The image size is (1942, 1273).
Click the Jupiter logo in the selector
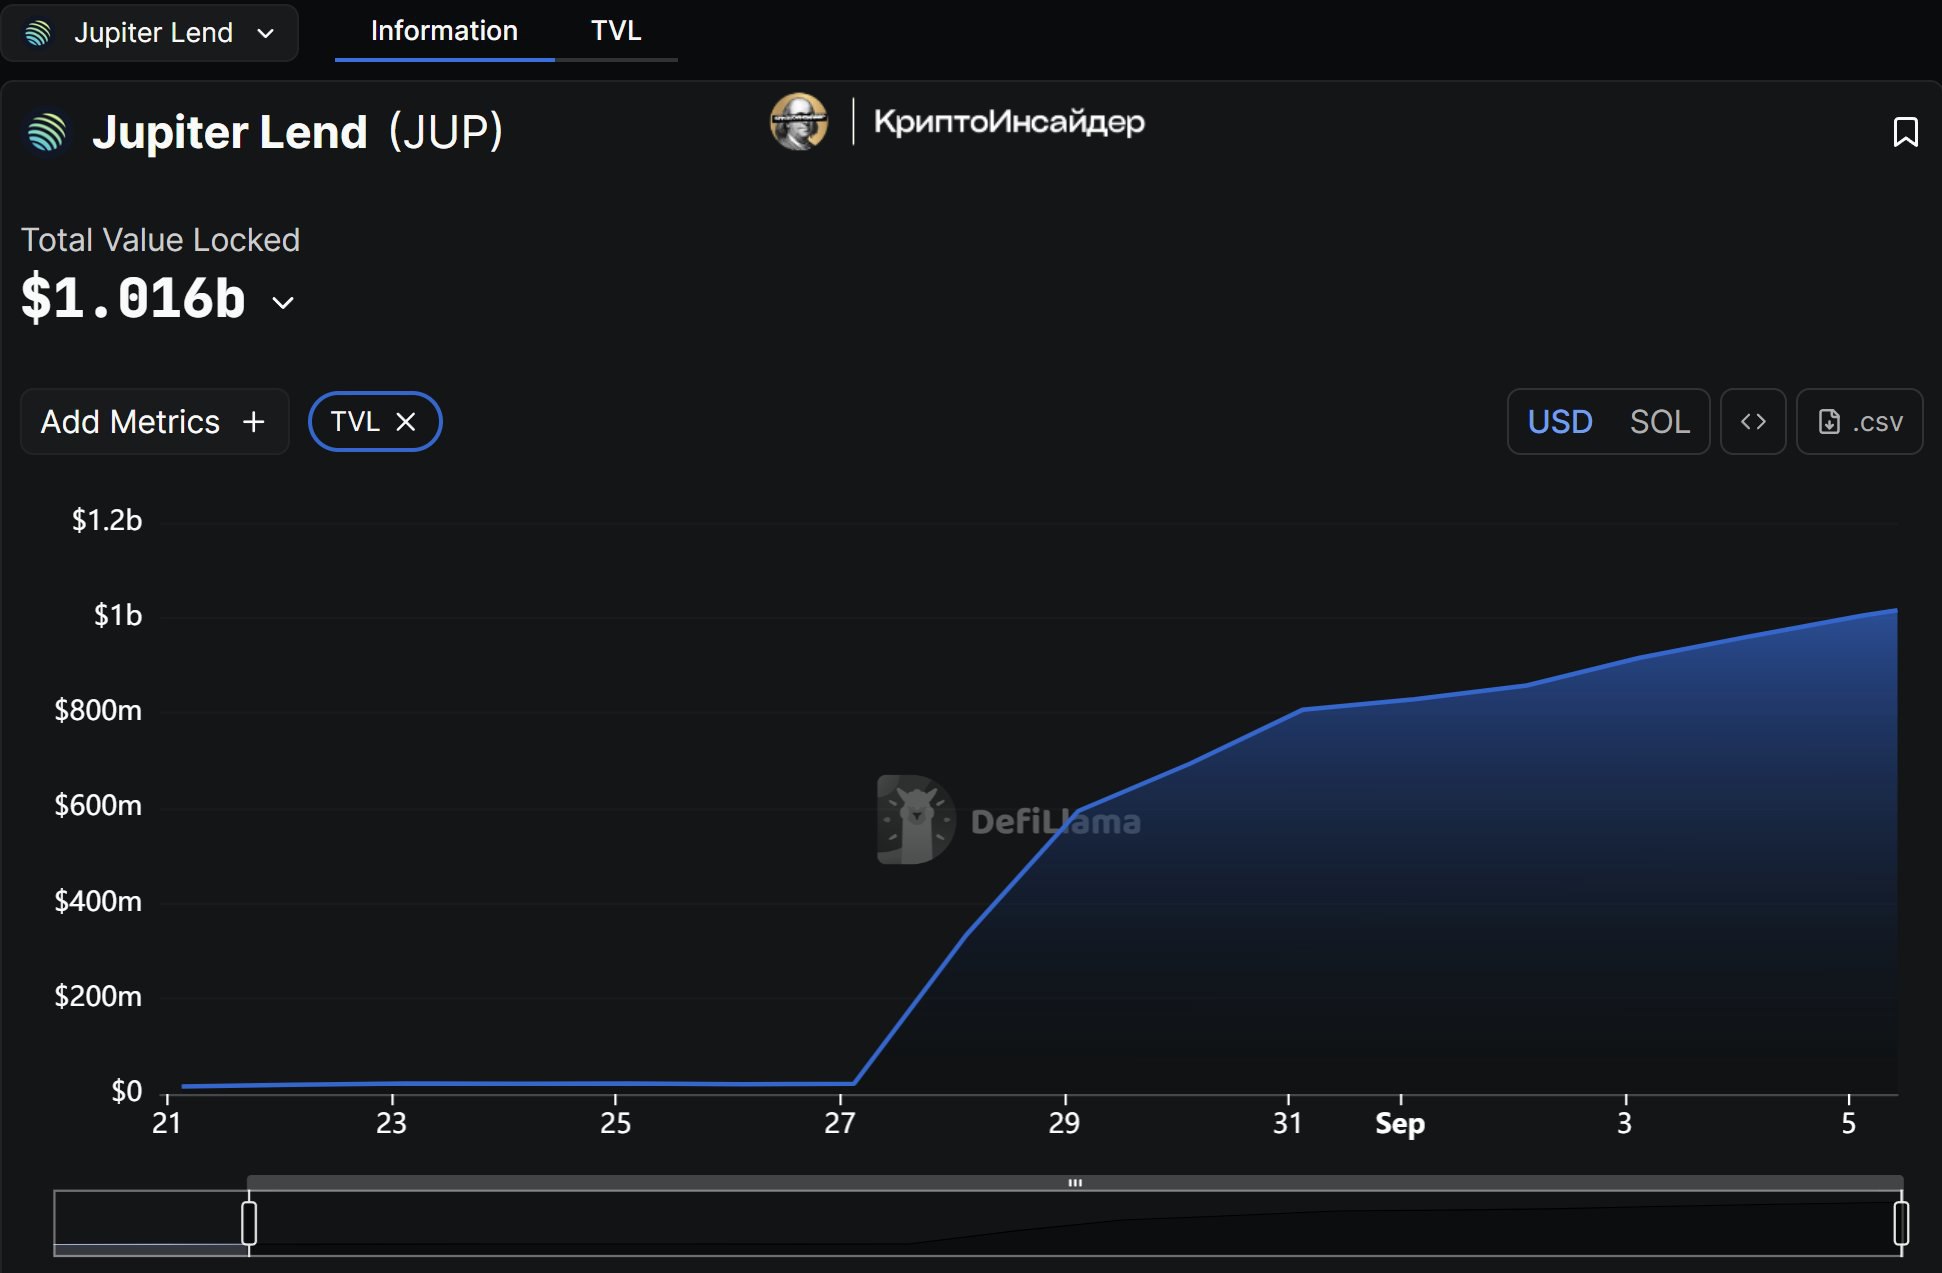pyautogui.click(x=38, y=33)
